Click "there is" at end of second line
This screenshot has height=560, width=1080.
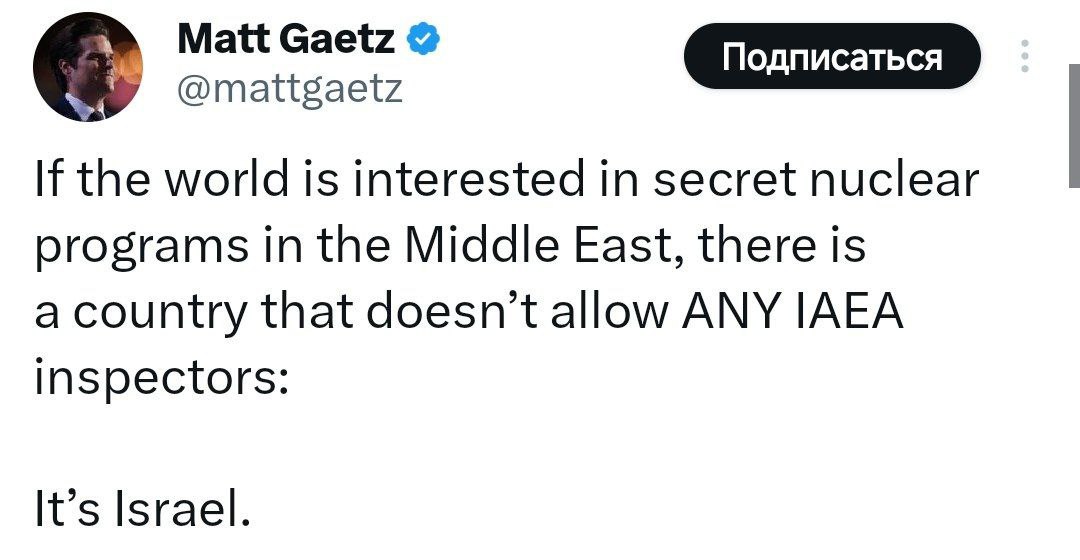click(x=782, y=247)
